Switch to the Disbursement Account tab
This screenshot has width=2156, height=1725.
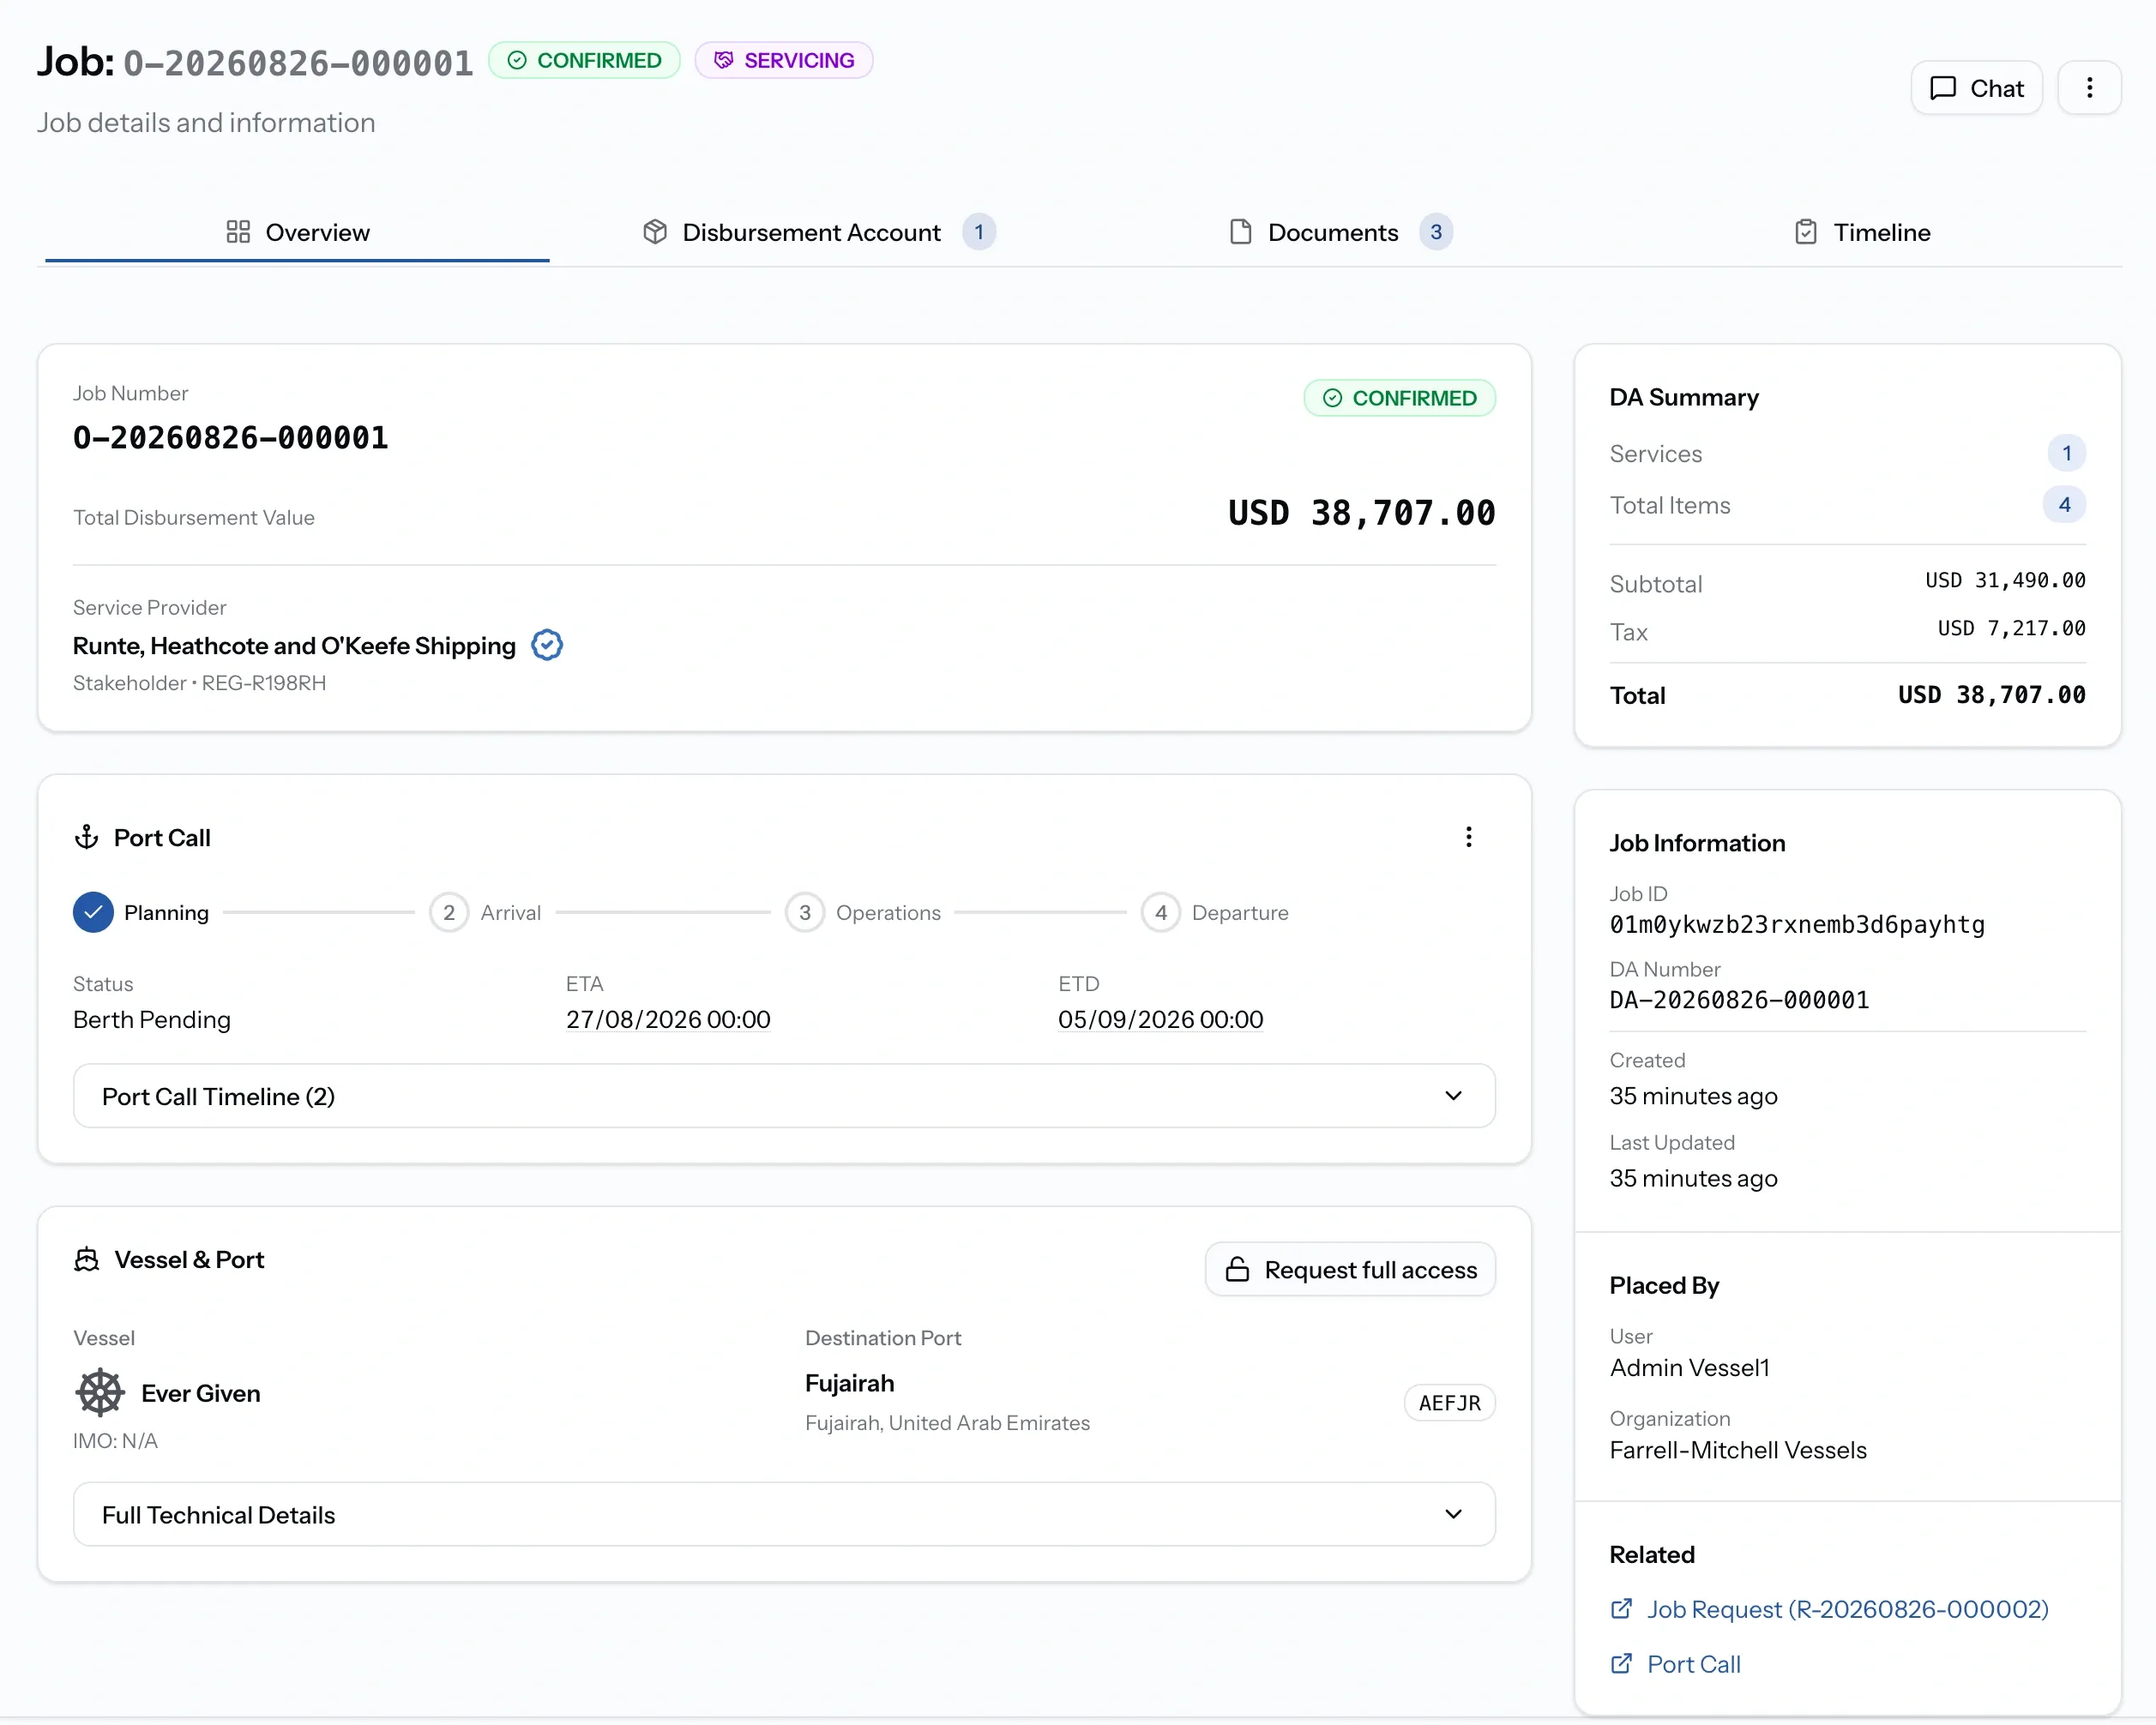click(x=818, y=232)
